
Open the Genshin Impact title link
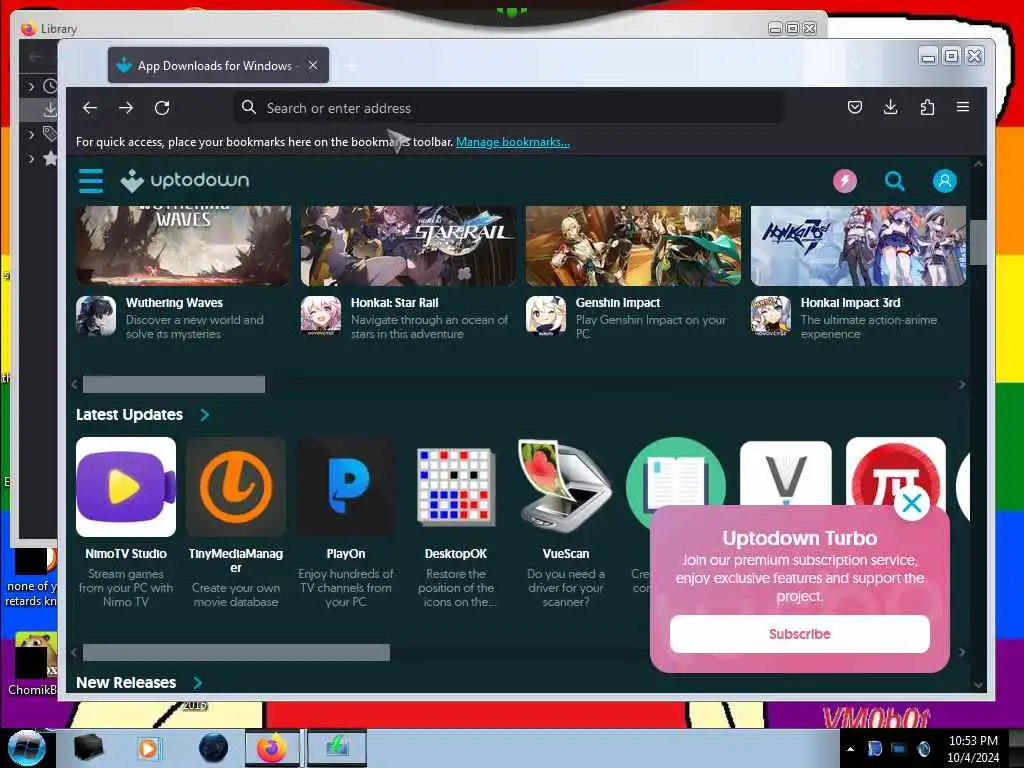point(618,302)
